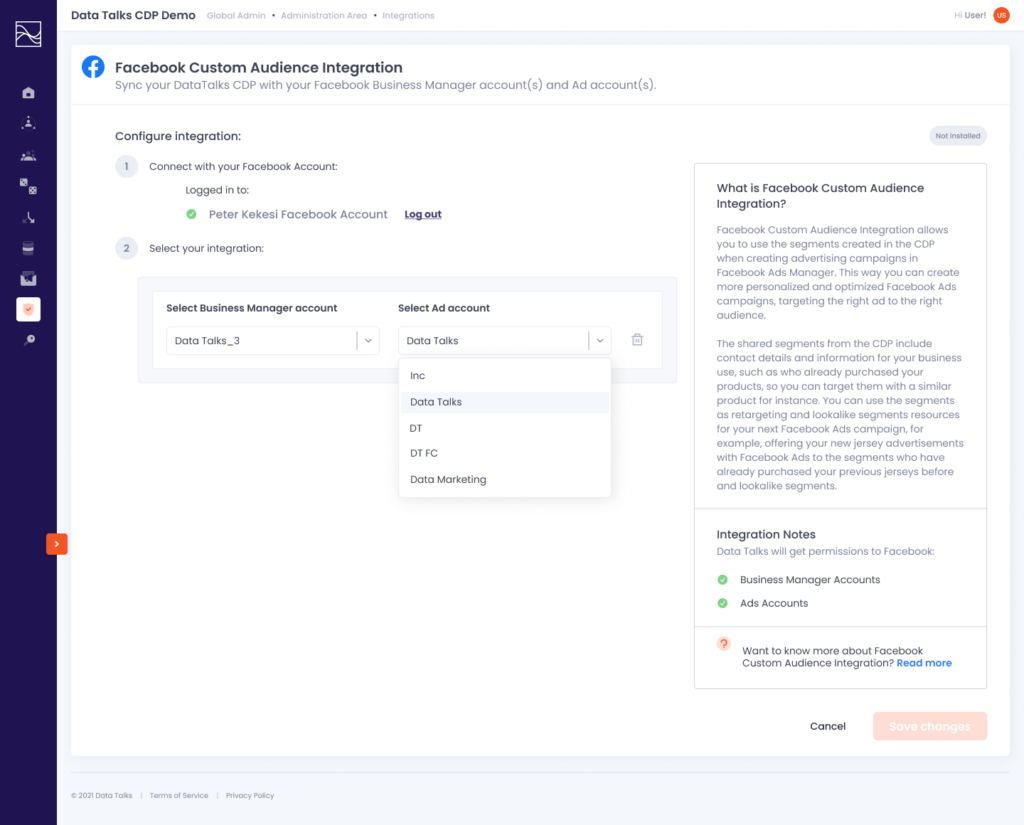Choose Data Marketing from the ad account list
The image size is (1024, 825).
point(505,479)
